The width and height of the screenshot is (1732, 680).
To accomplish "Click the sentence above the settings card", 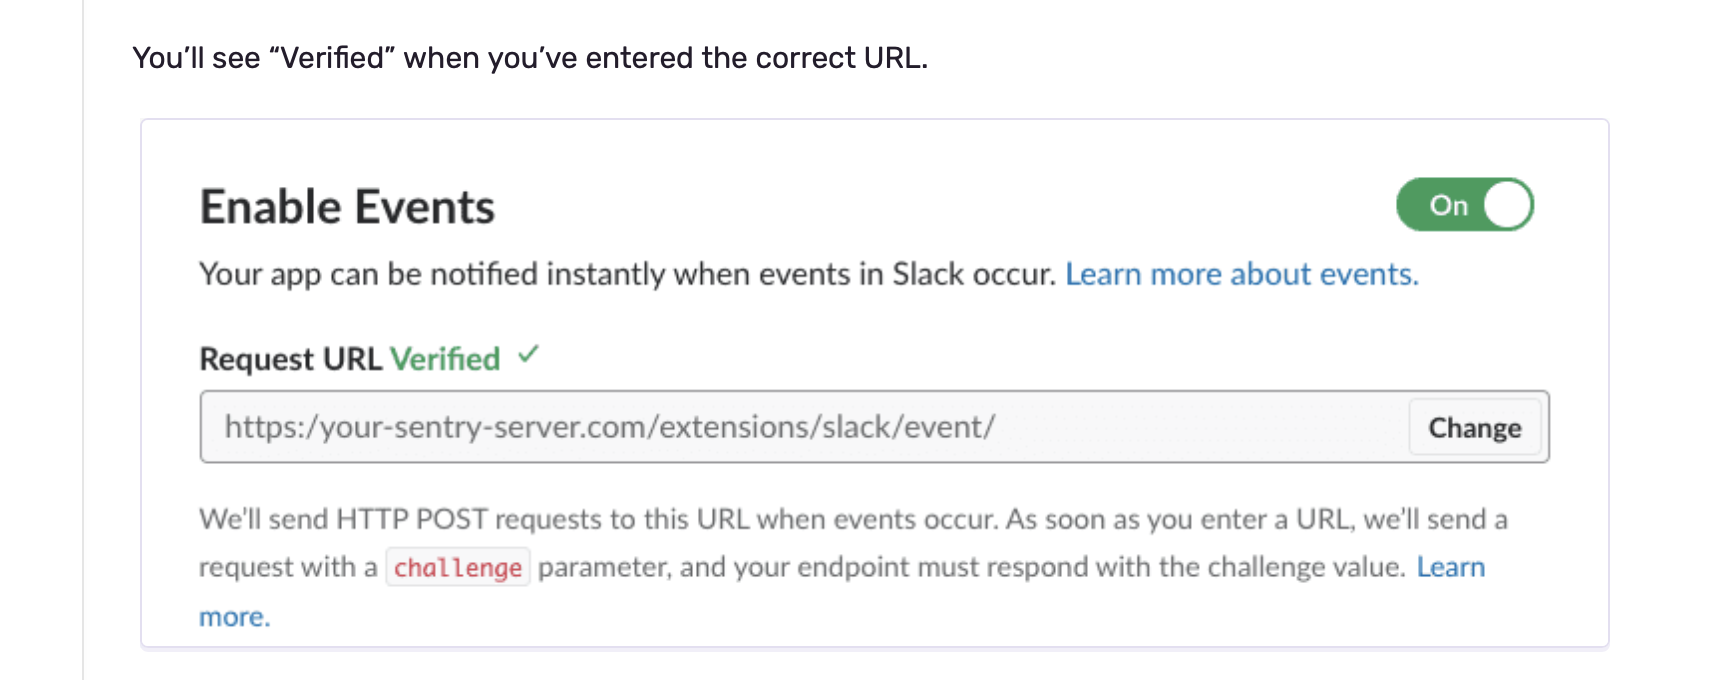I will (x=530, y=57).
